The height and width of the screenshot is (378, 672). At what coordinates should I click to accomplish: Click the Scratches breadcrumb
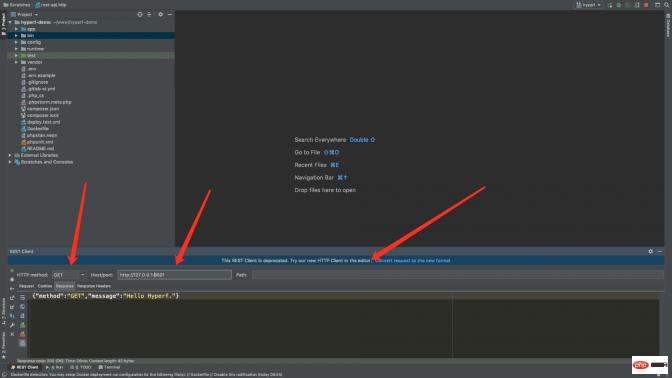[17, 5]
